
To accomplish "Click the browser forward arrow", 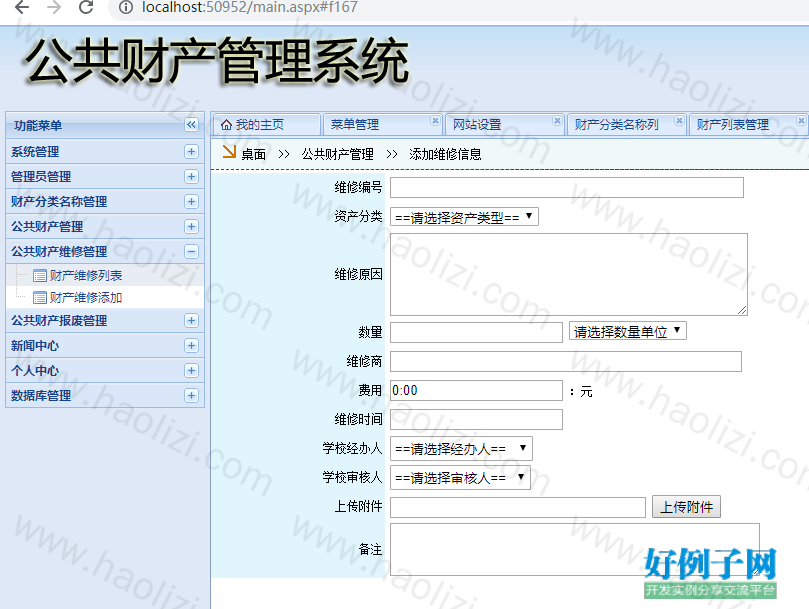I will 54,7.
